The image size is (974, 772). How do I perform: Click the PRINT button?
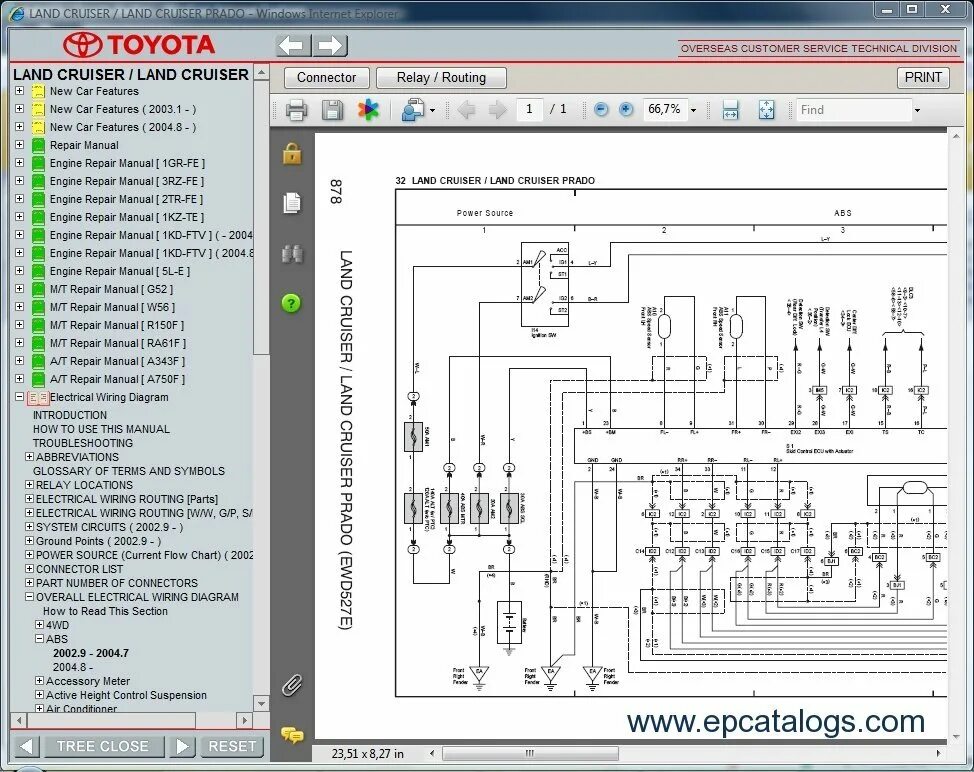(x=923, y=77)
